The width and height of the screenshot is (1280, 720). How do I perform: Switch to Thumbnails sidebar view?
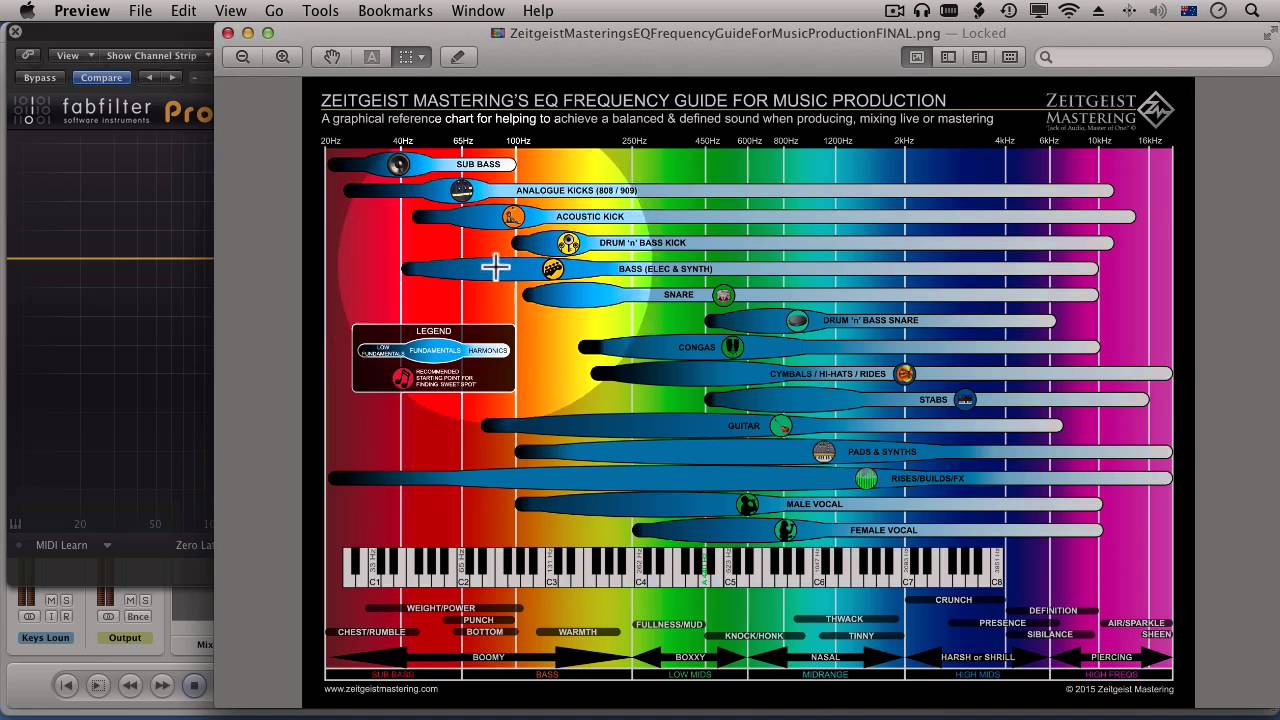pyautogui.click(x=948, y=57)
